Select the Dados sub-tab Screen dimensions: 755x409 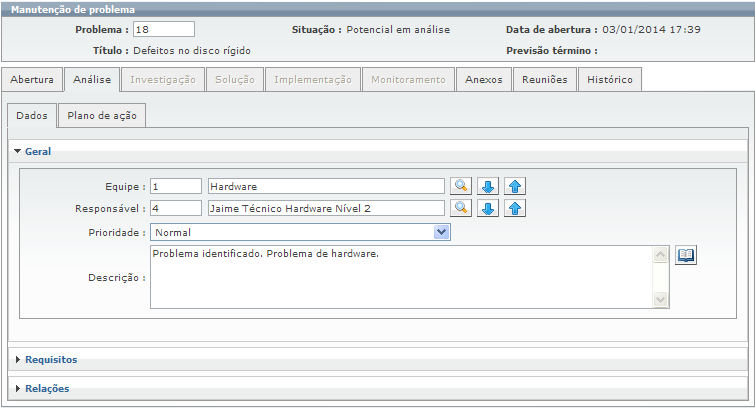pos(32,116)
